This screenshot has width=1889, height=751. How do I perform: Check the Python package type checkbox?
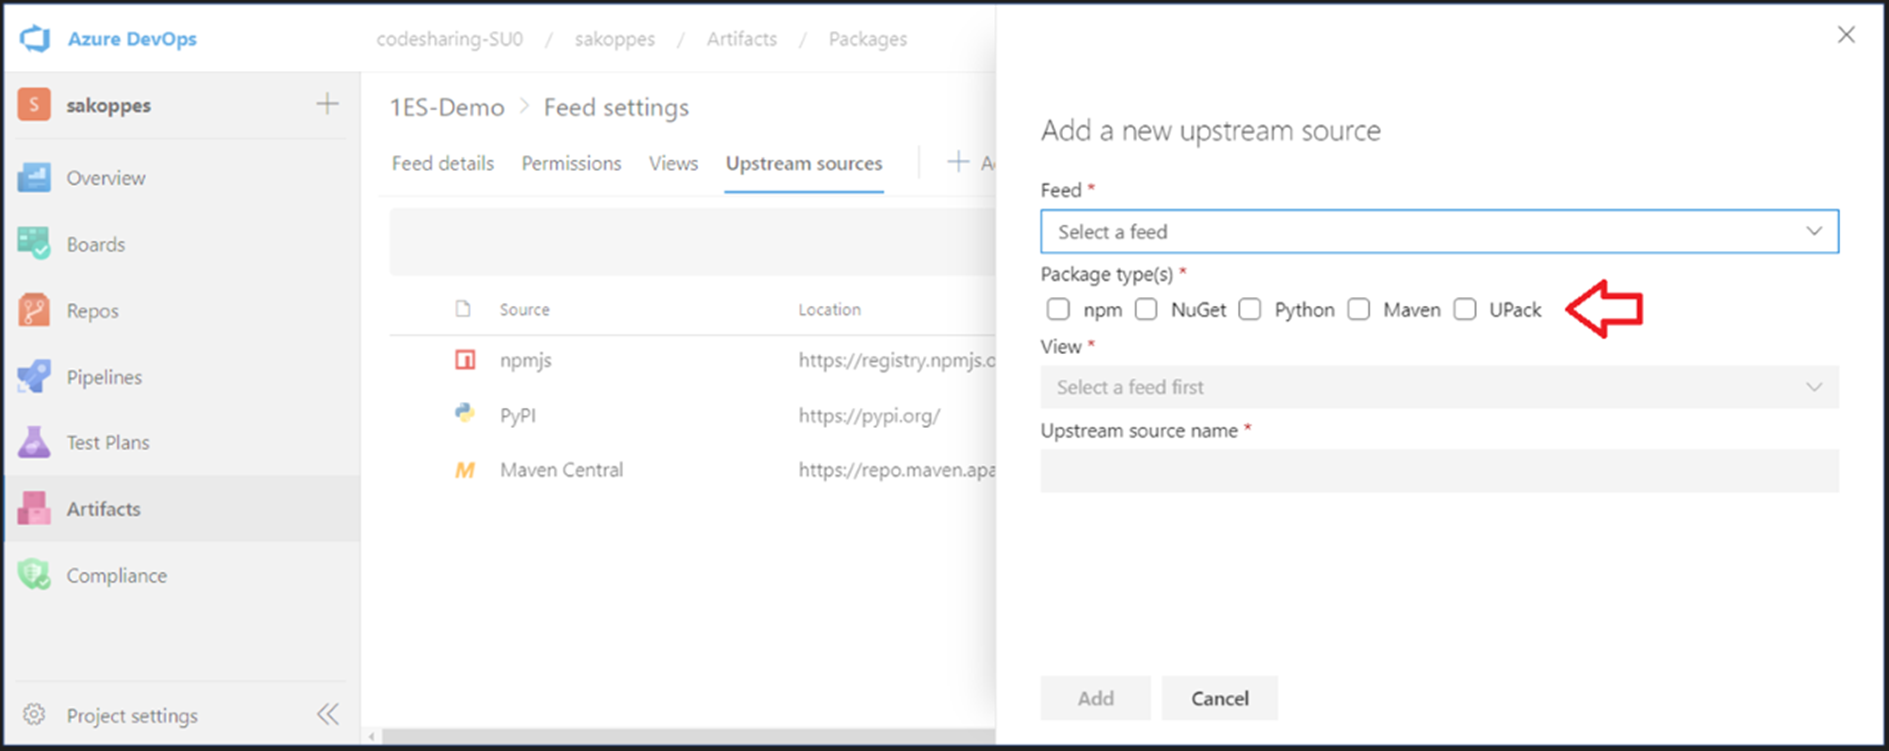click(1250, 309)
